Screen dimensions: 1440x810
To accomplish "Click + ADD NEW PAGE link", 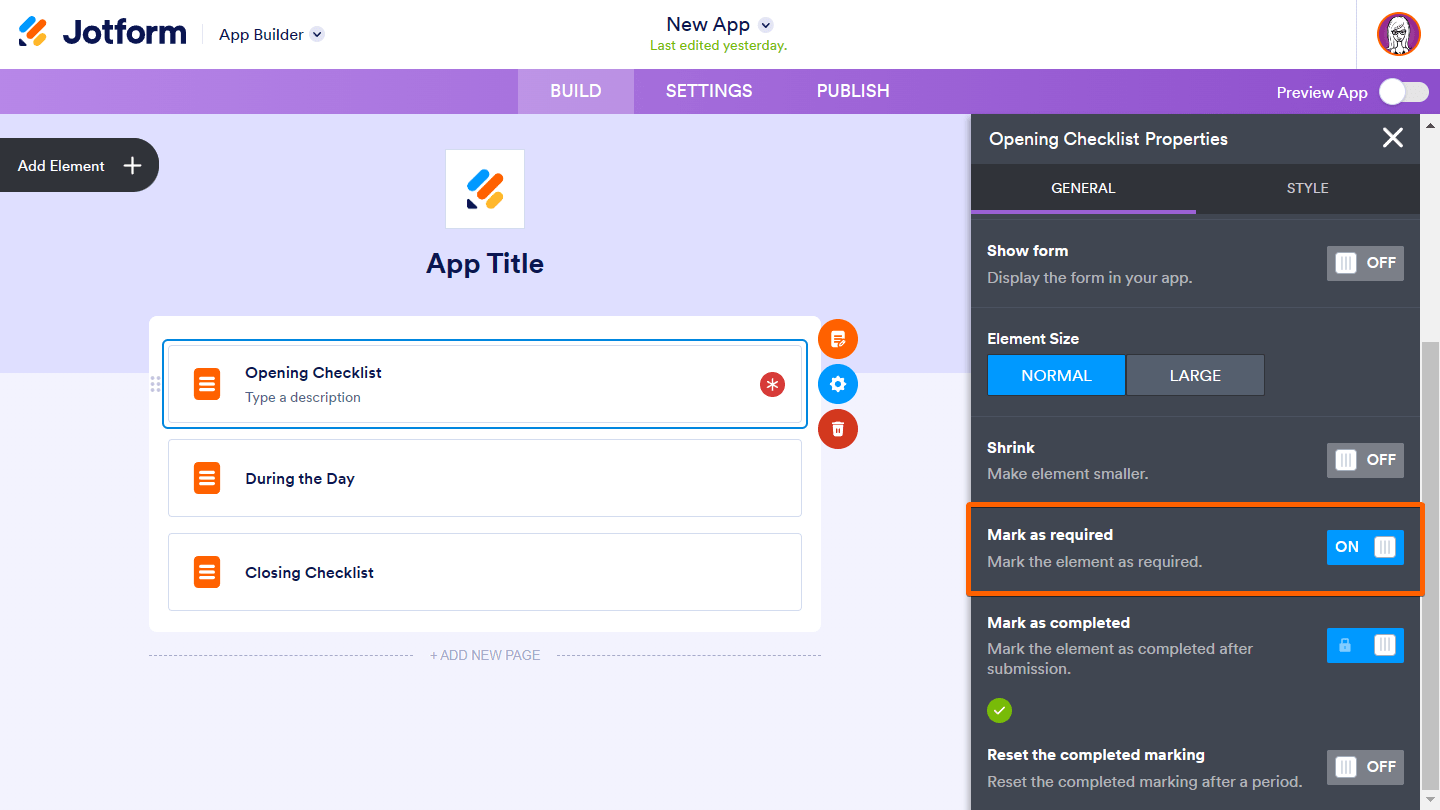I will click(485, 655).
